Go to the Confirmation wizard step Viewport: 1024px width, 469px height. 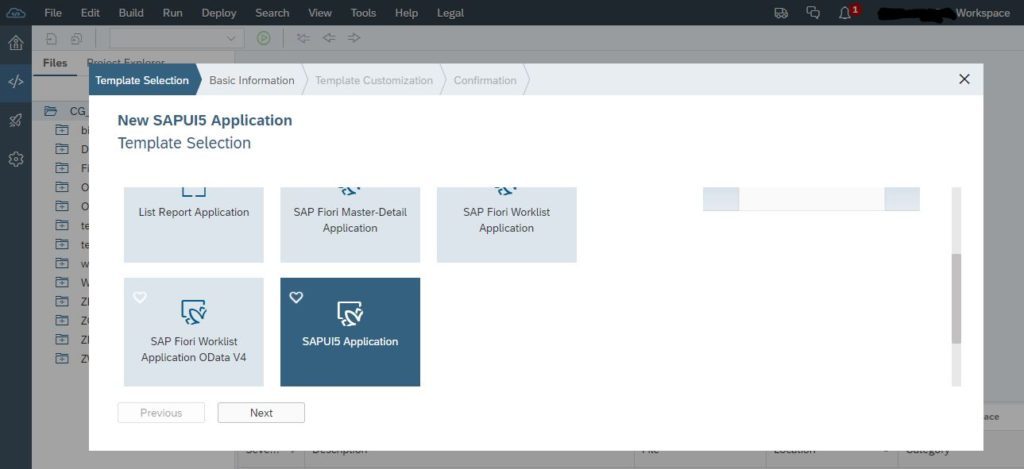coord(485,80)
